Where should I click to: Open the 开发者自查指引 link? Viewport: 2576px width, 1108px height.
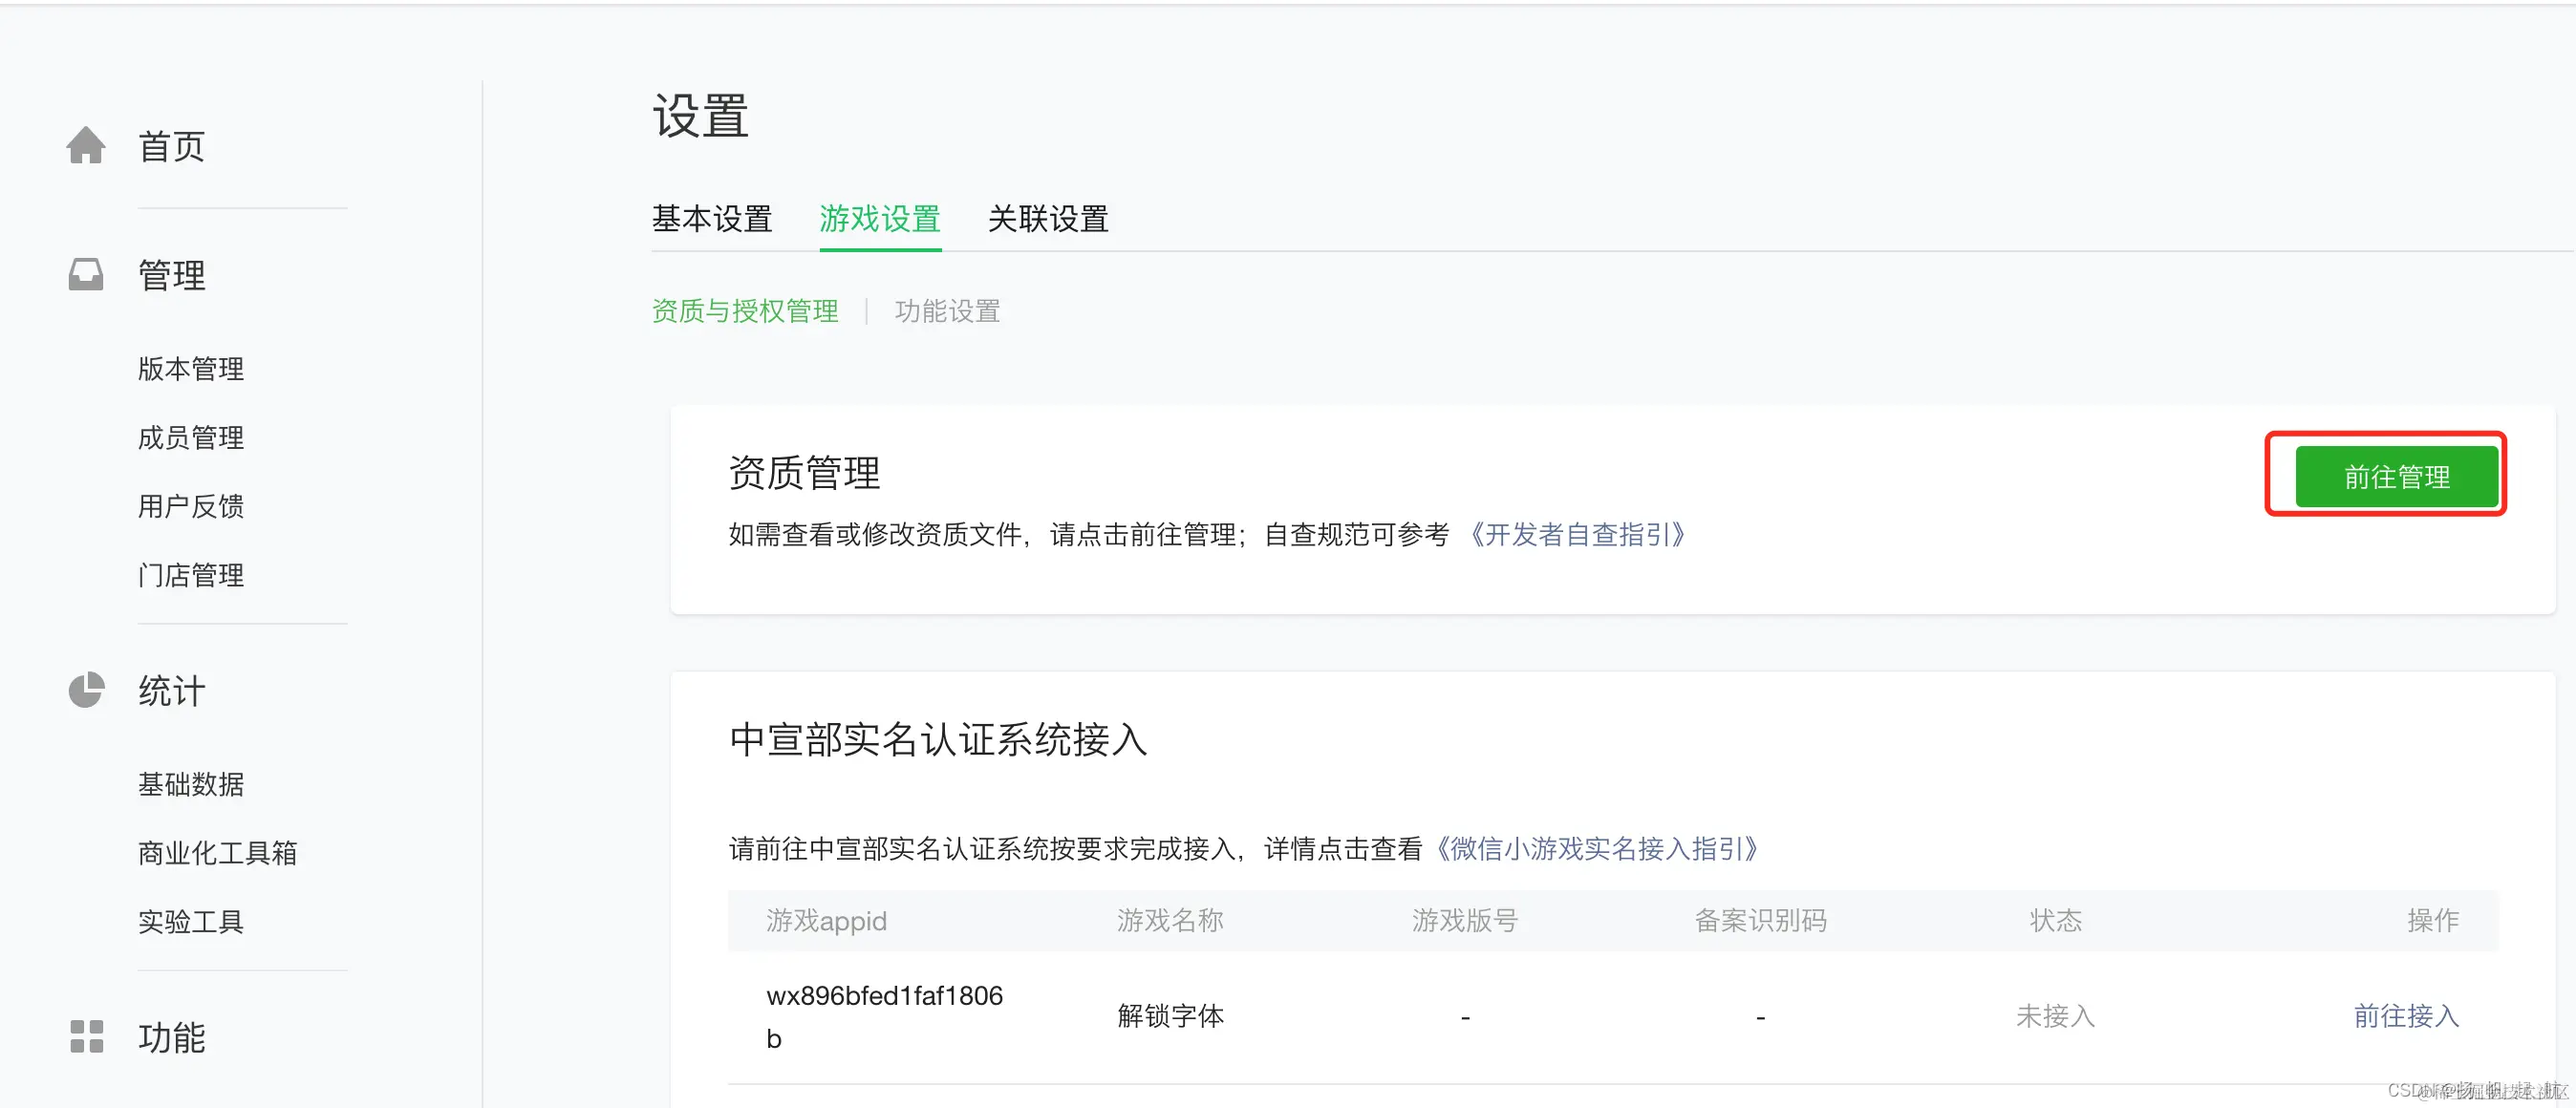coord(1578,535)
